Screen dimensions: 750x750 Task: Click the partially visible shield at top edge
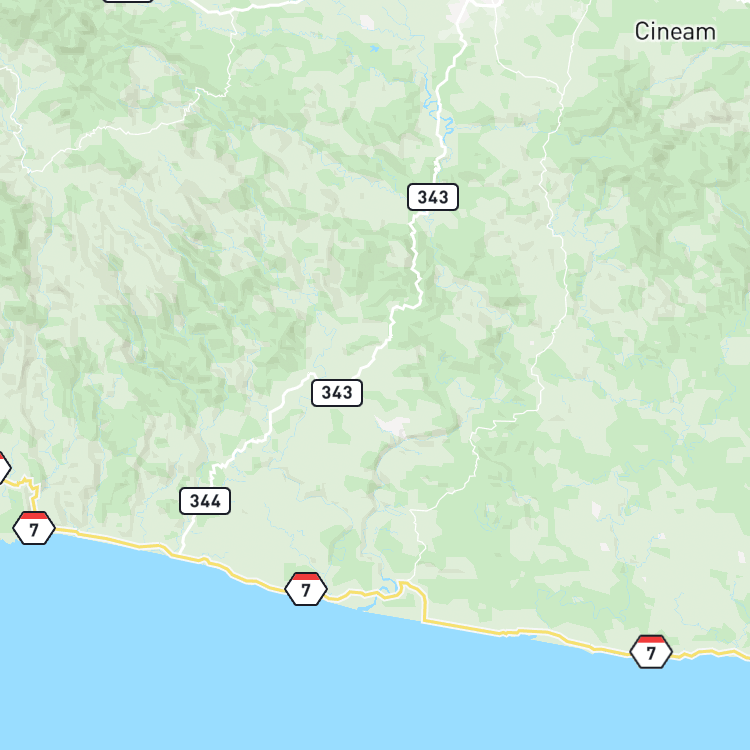click(128, 1)
